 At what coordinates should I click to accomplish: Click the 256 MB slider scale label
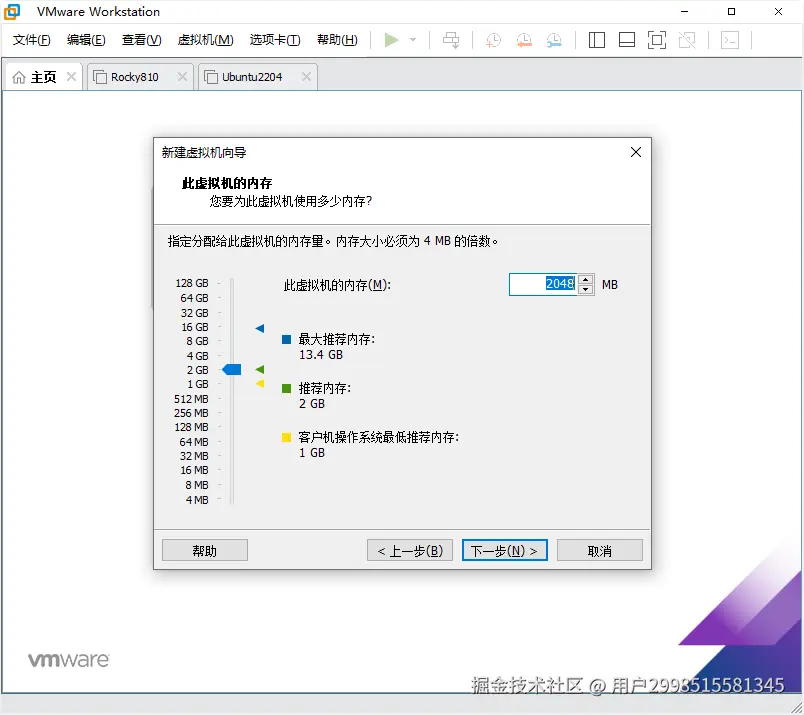[x=191, y=413]
